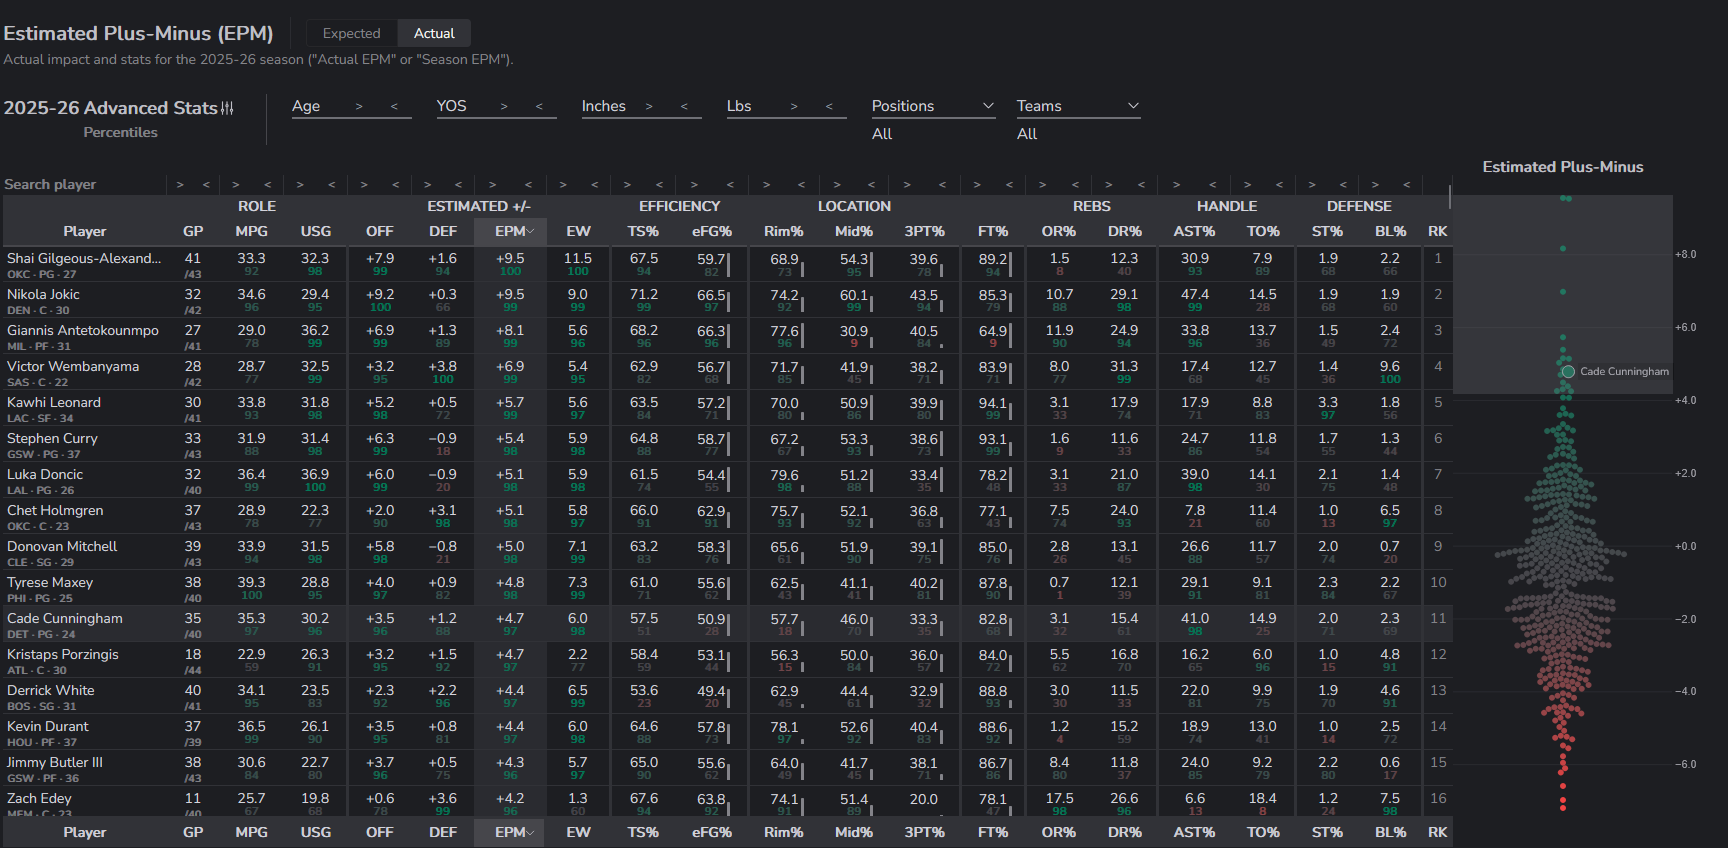Open Stephen Curry's player page
This screenshot has height=848, width=1728.
(x=52, y=438)
